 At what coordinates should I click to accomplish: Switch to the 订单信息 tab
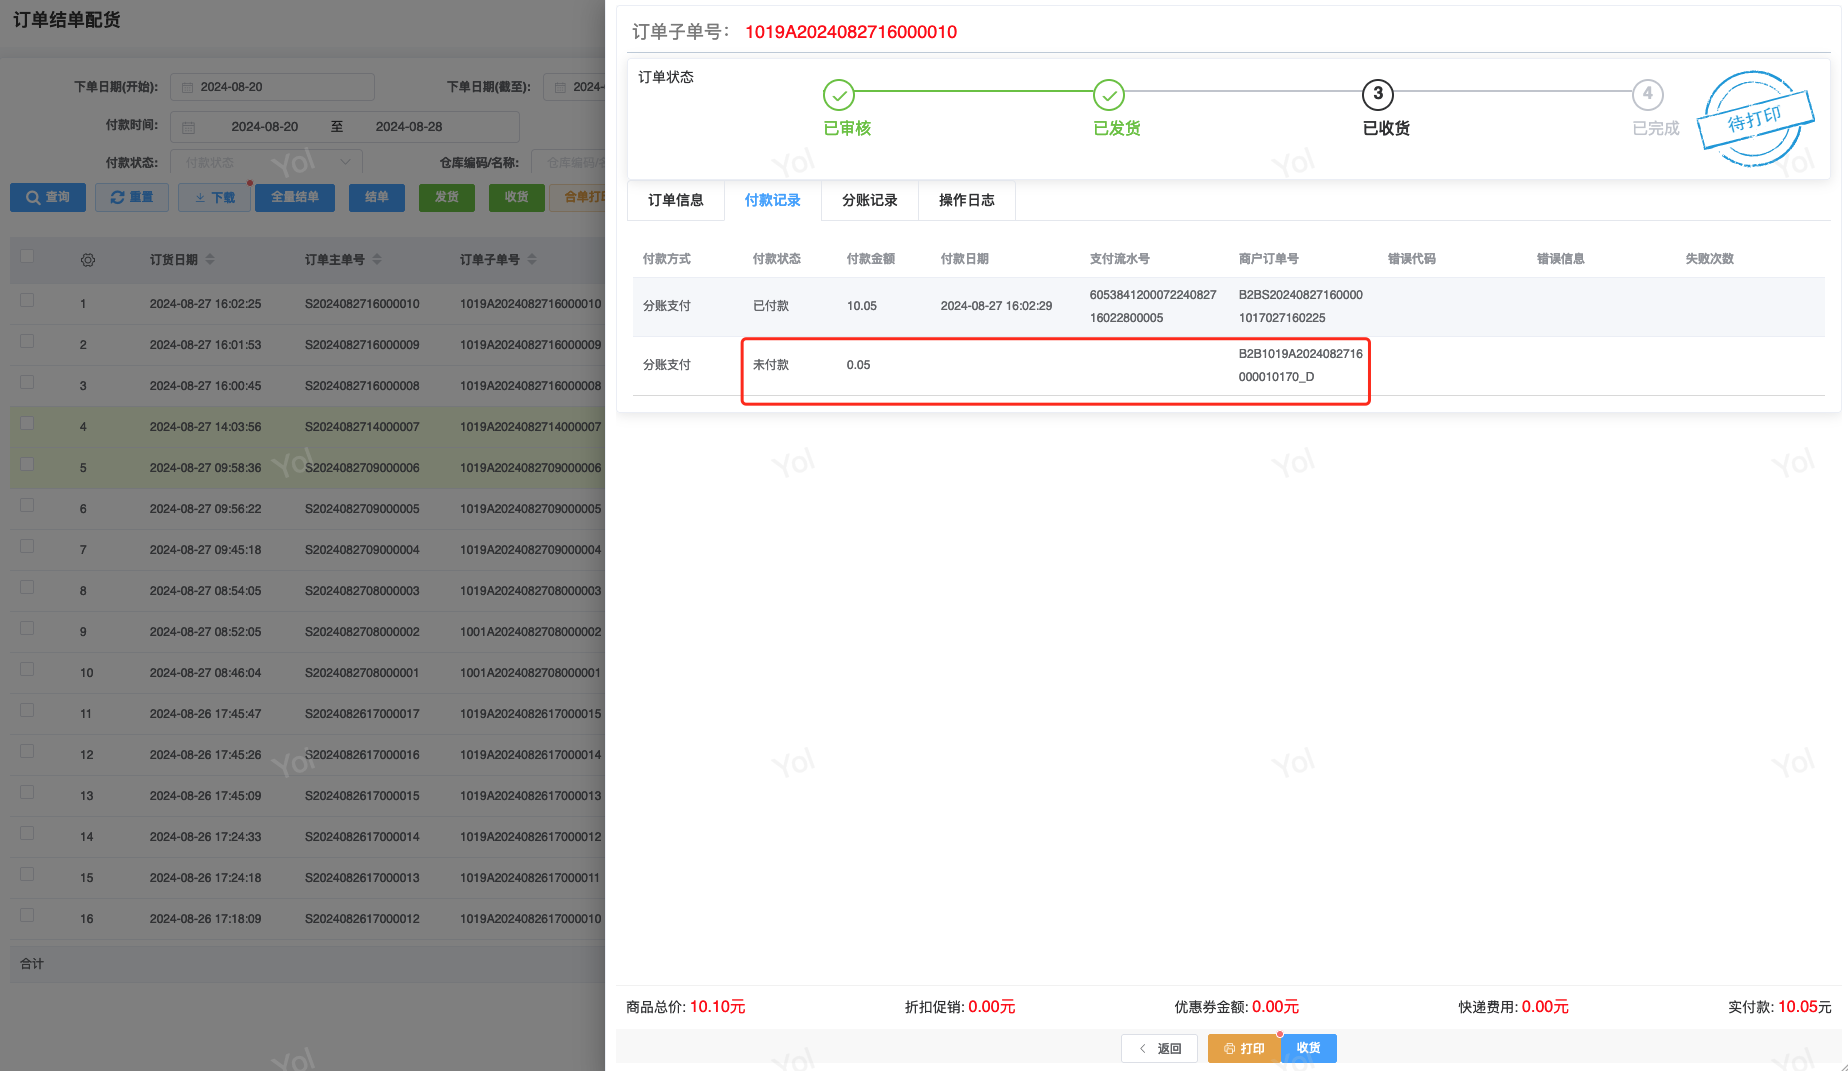(x=675, y=200)
